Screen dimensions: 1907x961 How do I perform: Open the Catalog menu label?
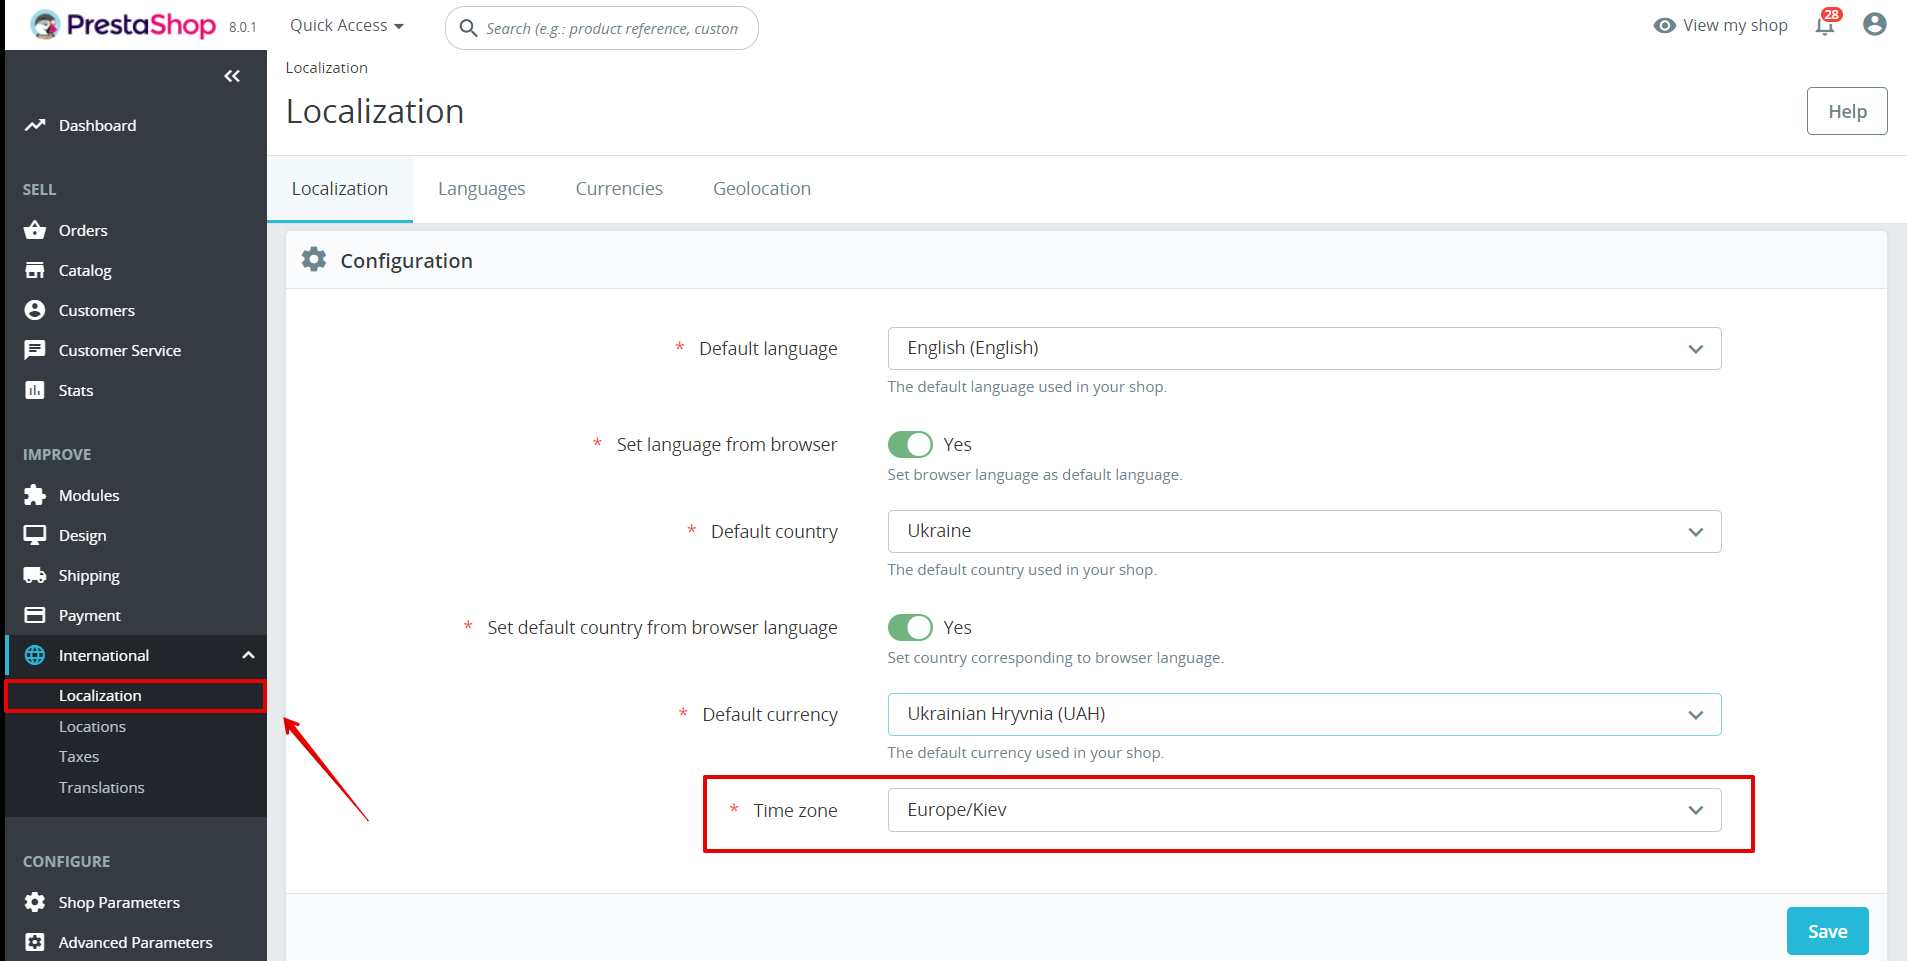click(85, 270)
